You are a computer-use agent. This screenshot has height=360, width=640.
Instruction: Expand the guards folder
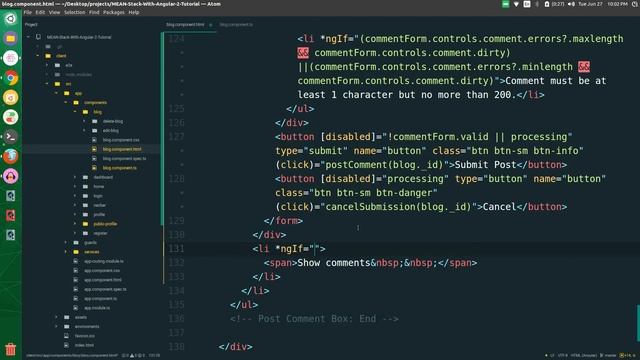coord(66,242)
